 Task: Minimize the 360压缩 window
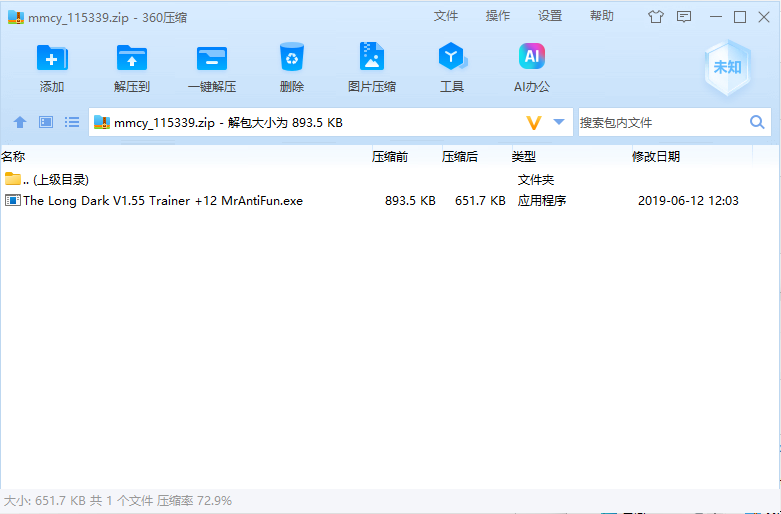(x=716, y=17)
